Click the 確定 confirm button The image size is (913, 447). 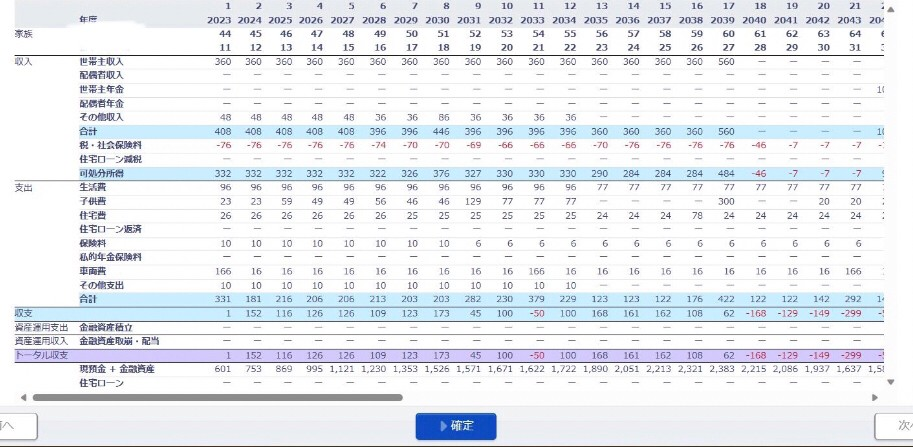(x=456, y=425)
